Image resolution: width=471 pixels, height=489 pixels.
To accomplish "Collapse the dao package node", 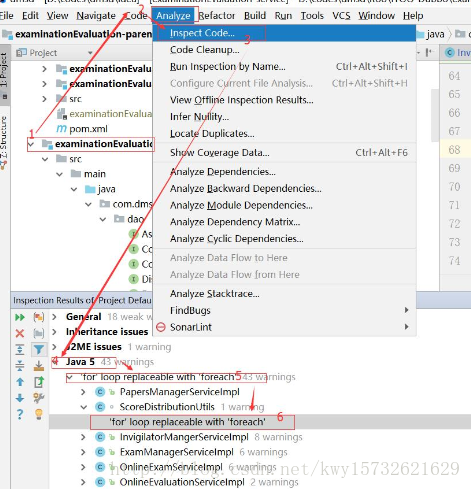I will [x=103, y=219].
